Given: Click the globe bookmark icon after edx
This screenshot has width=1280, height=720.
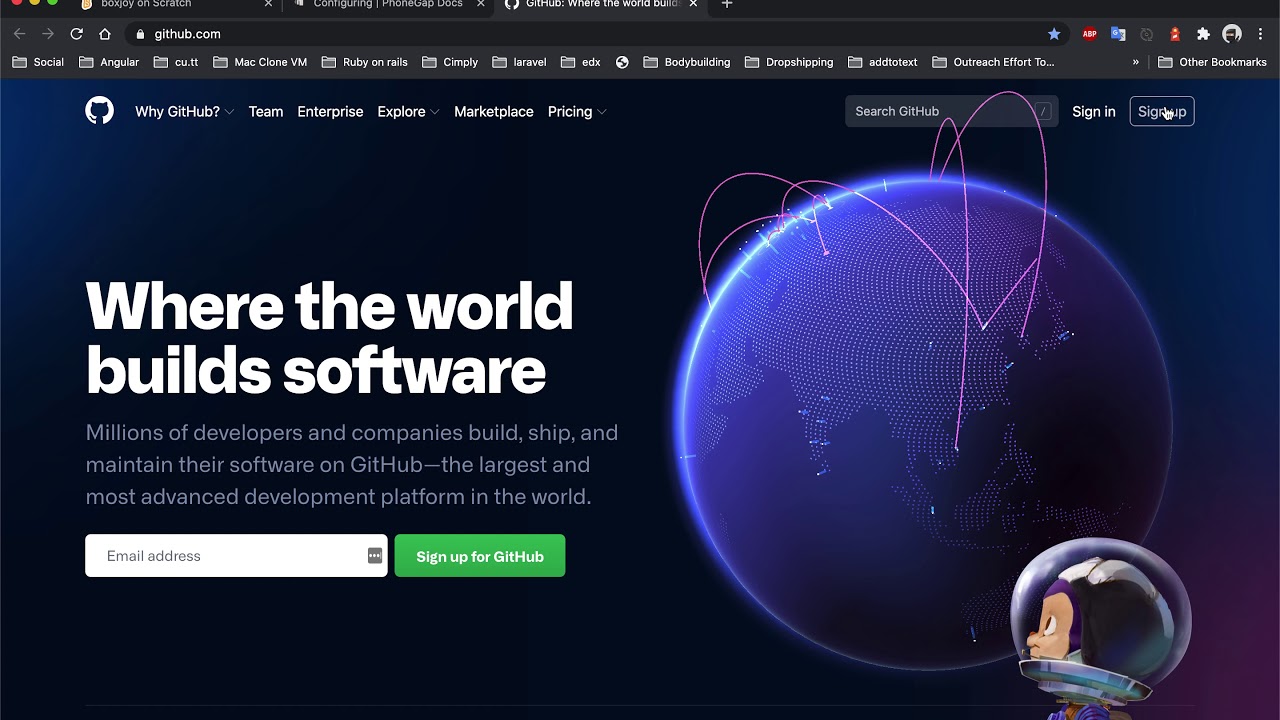Looking at the screenshot, I should 622,62.
